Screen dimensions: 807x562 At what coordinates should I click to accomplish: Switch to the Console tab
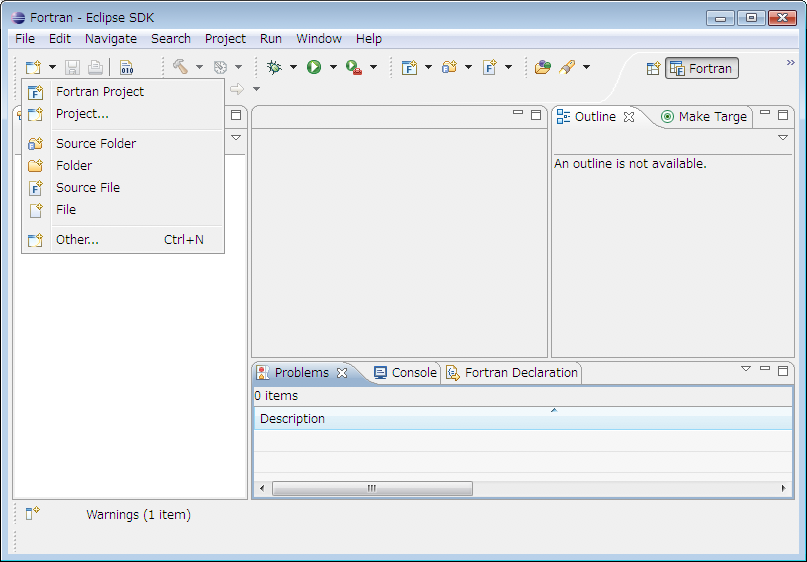click(x=405, y=373)
